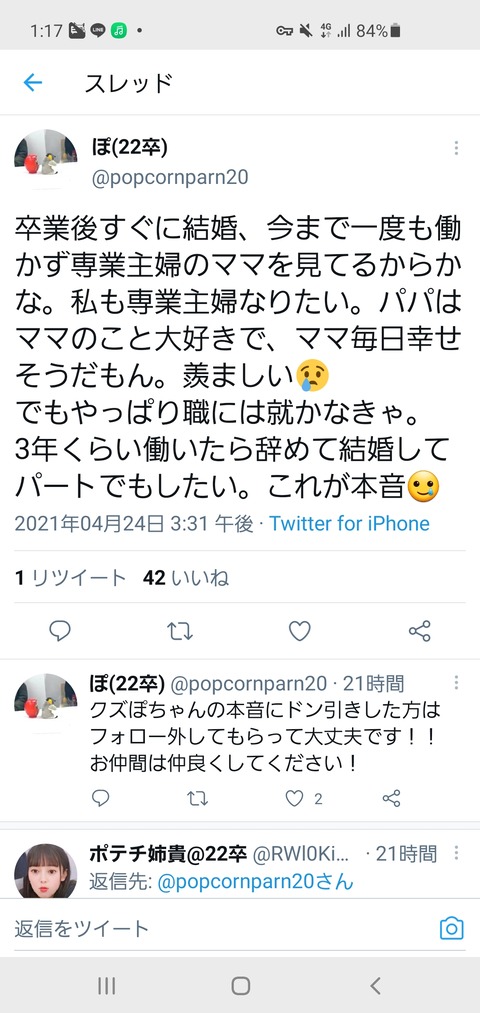Click the Twitter for iPhone link
The height and width of the screenshot is (1013, 480).
click(350, 523)
